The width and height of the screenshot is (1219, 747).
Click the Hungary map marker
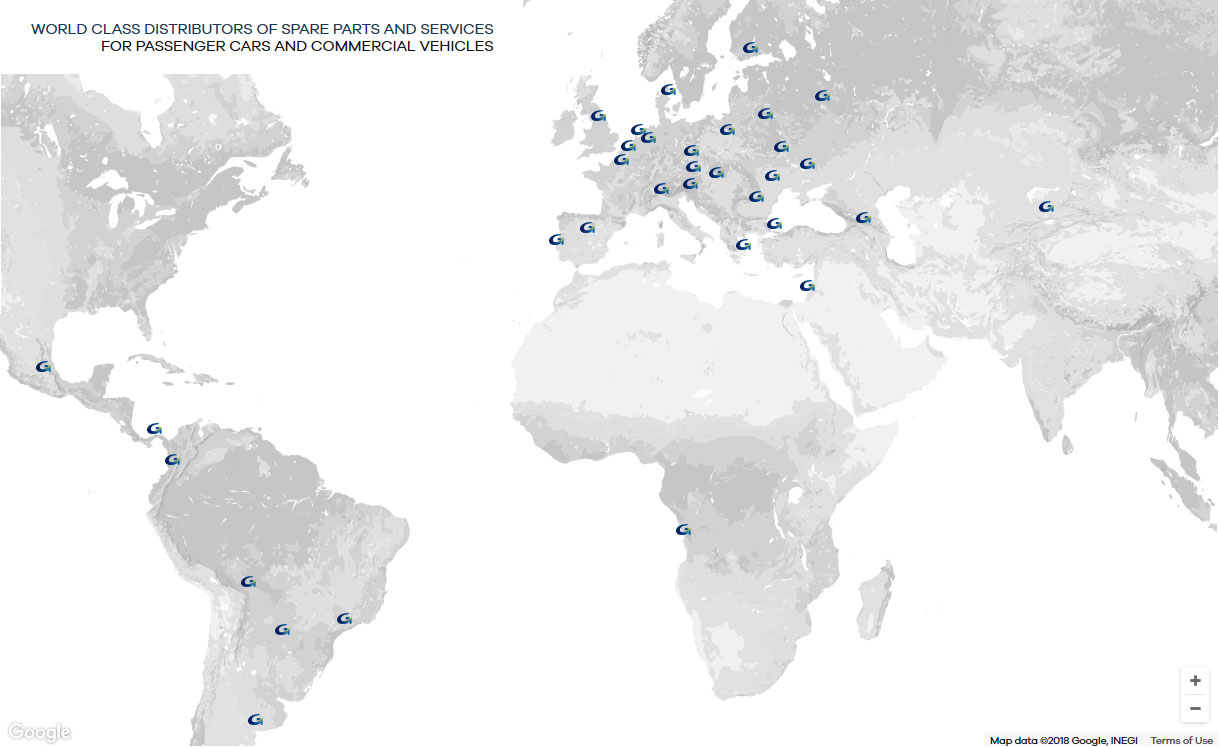point(716,173)
